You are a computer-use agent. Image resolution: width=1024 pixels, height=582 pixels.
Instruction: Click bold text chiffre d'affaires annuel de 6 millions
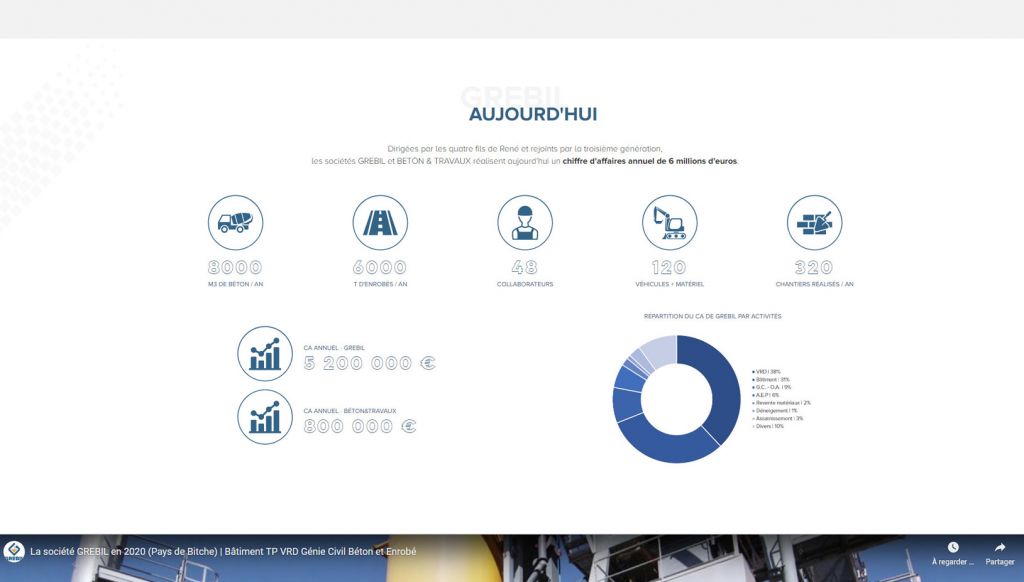[x=650, y=161]
